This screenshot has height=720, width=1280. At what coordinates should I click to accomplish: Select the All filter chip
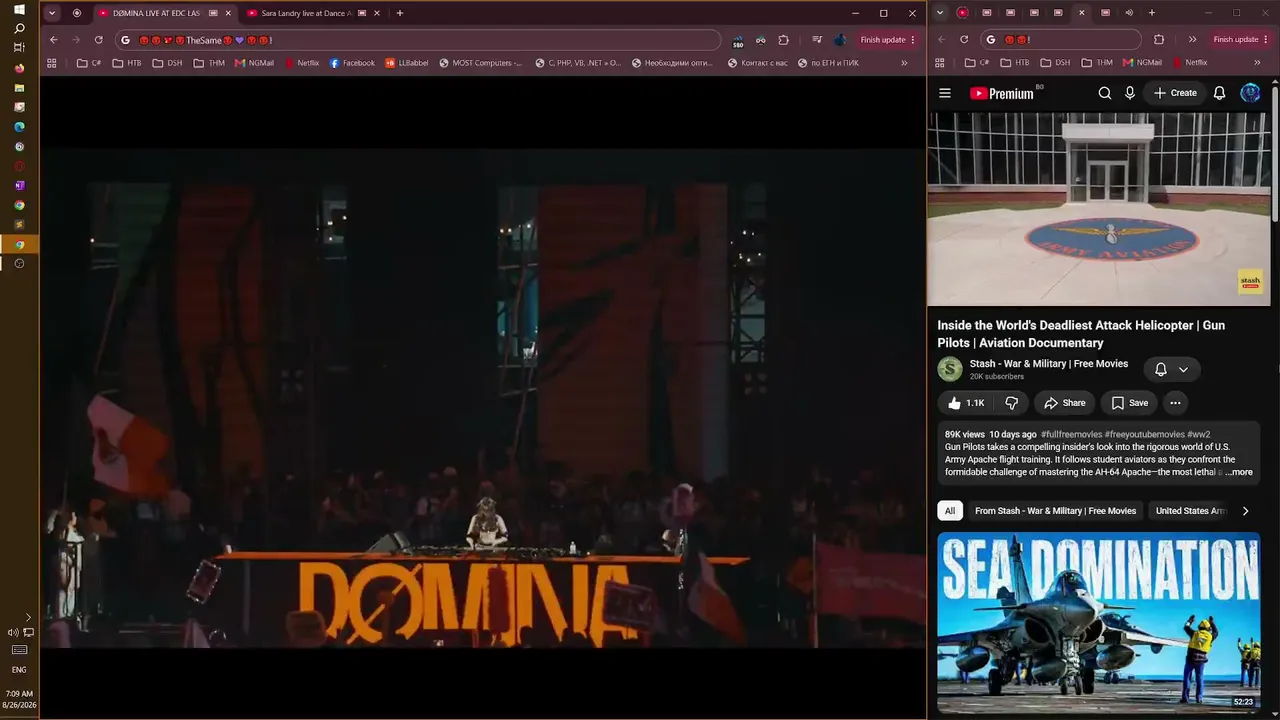click(x=950, y=511)
